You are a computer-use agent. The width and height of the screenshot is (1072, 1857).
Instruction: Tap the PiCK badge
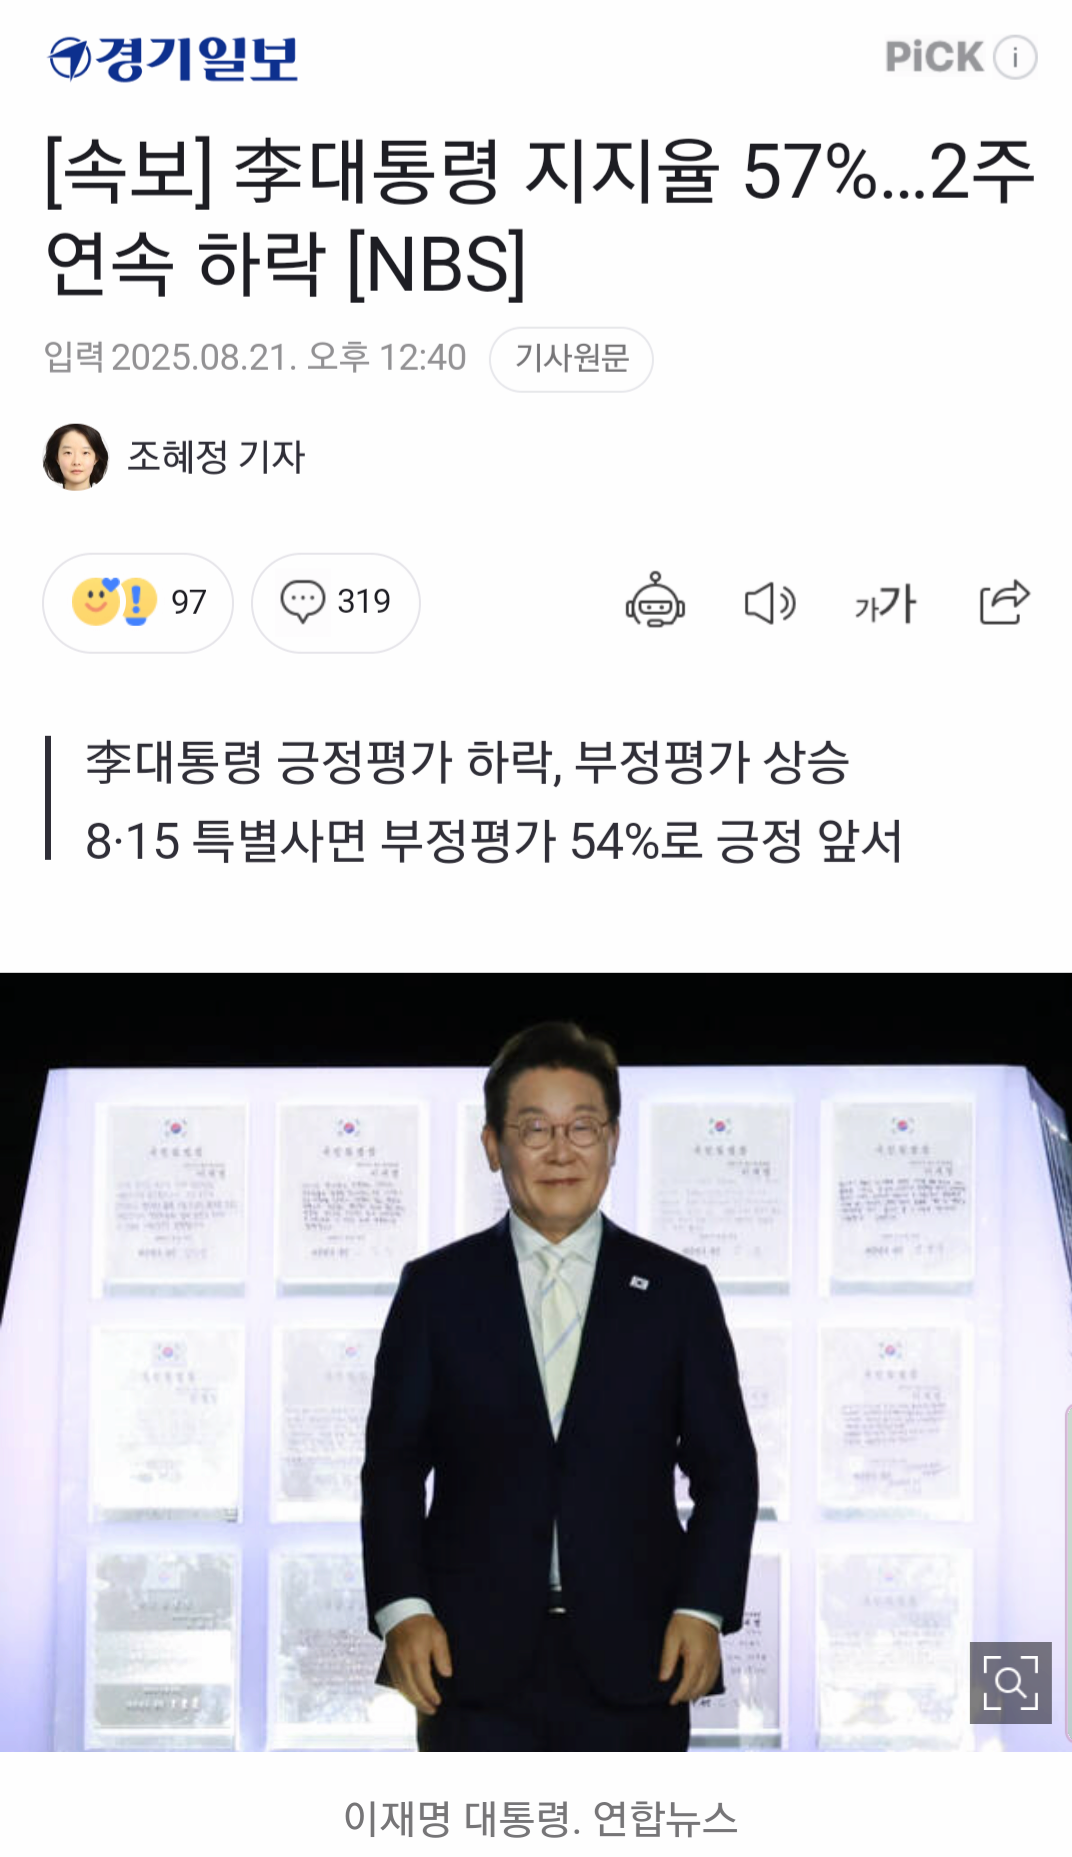[934, 57]
